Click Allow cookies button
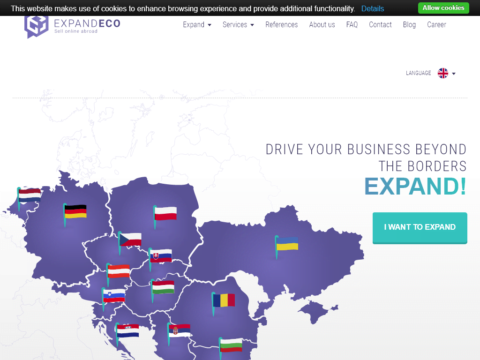 (443, 8)
